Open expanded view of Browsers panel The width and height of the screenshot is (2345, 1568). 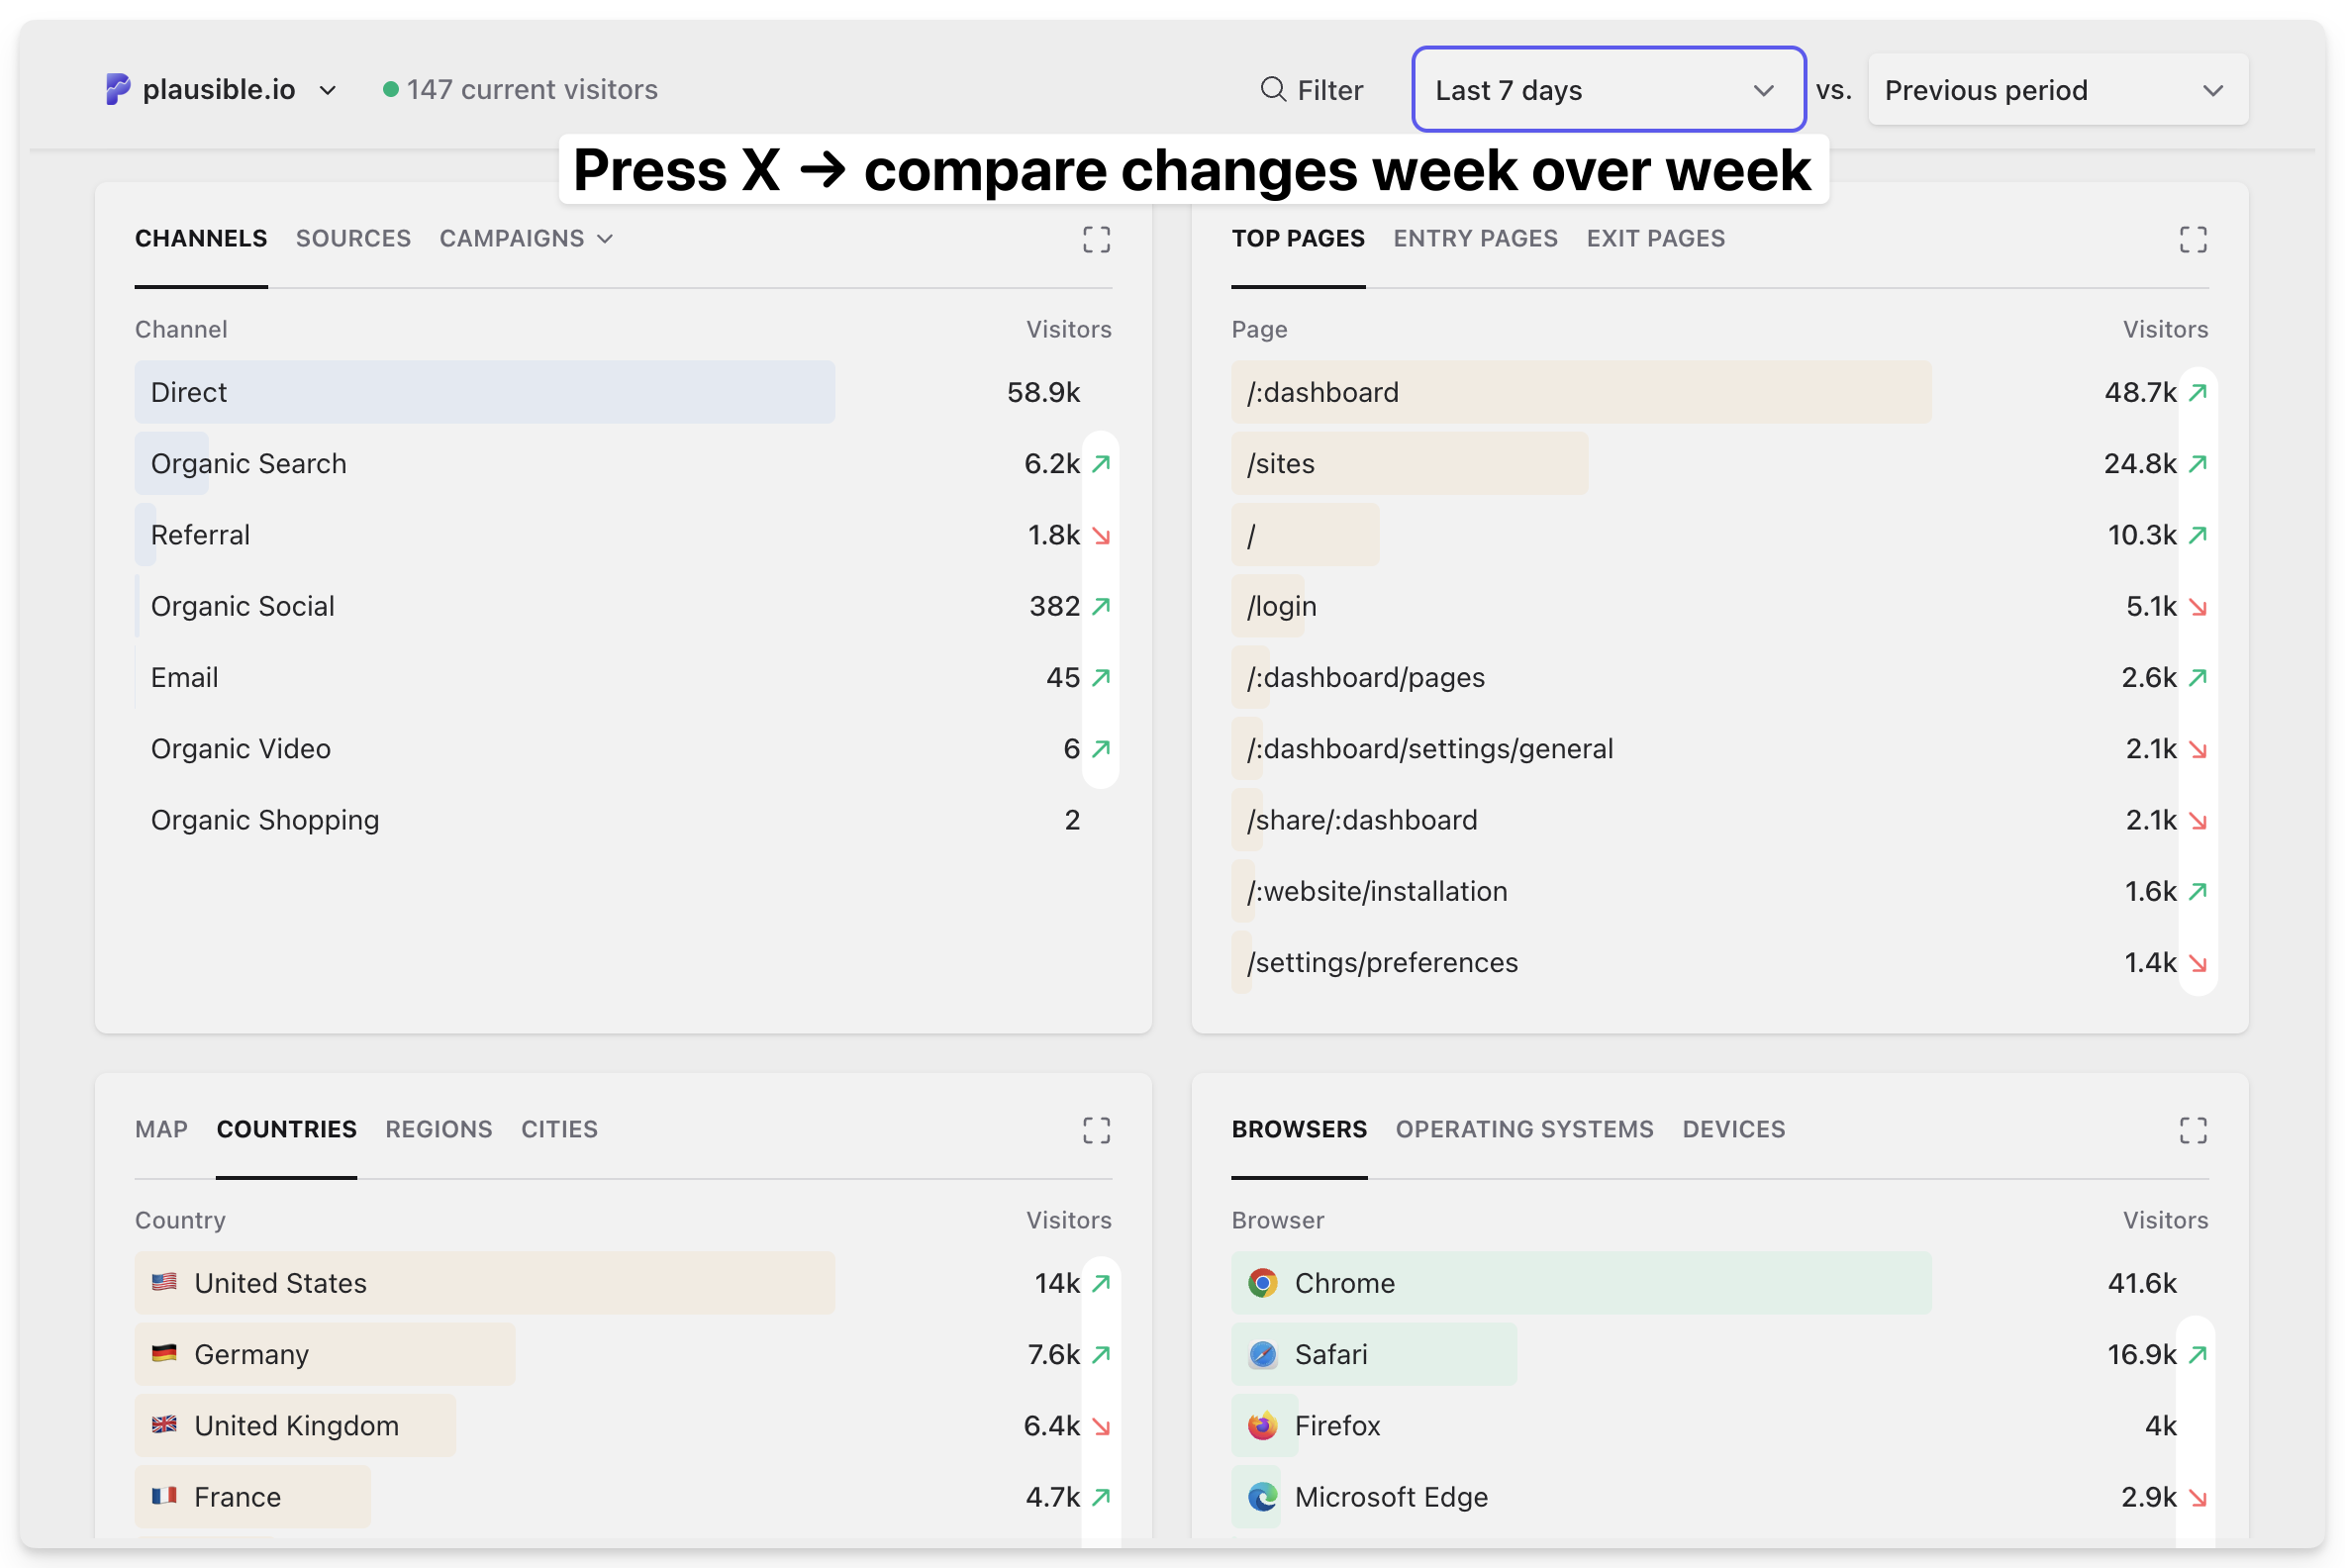tap(2192, 1130)
